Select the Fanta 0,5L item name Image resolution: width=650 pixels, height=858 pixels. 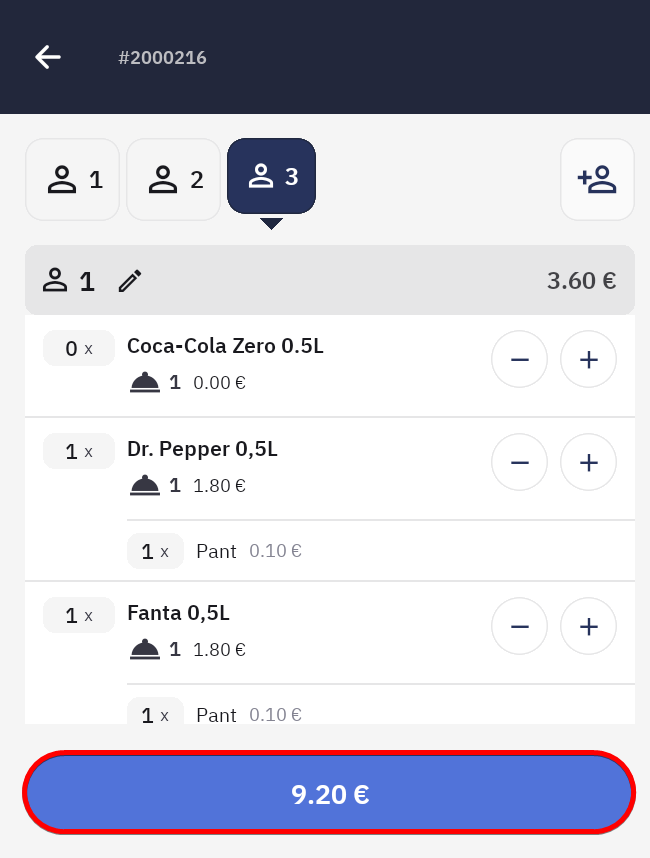pos(178,612)
